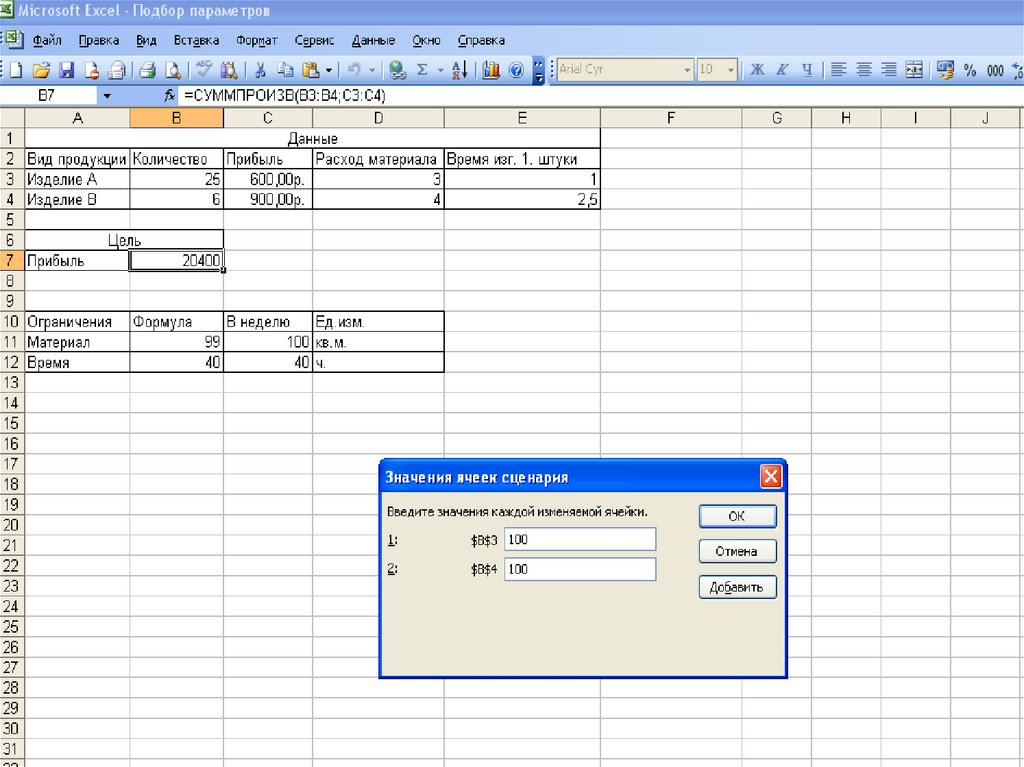1024x767 pixels.
Task: Expand the font size dropdown
Action: (731, 70)
